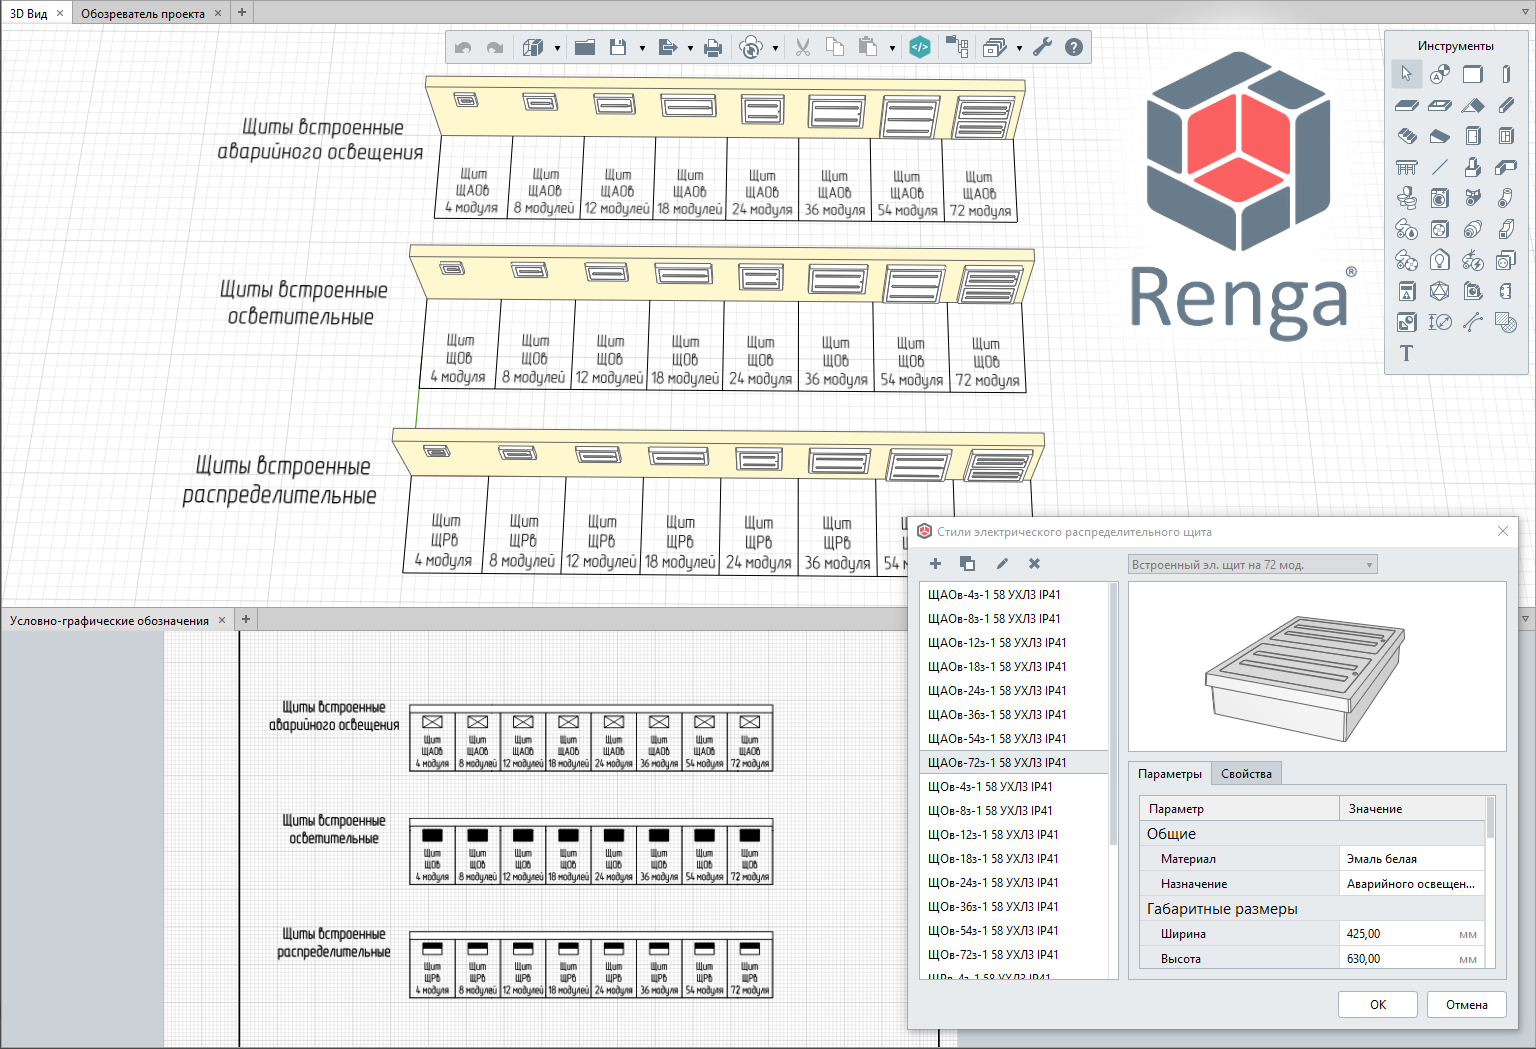Viewport: 1536px width, 1049px height.
Task: Add a new style with the plus icon
Action: (935, 564)
